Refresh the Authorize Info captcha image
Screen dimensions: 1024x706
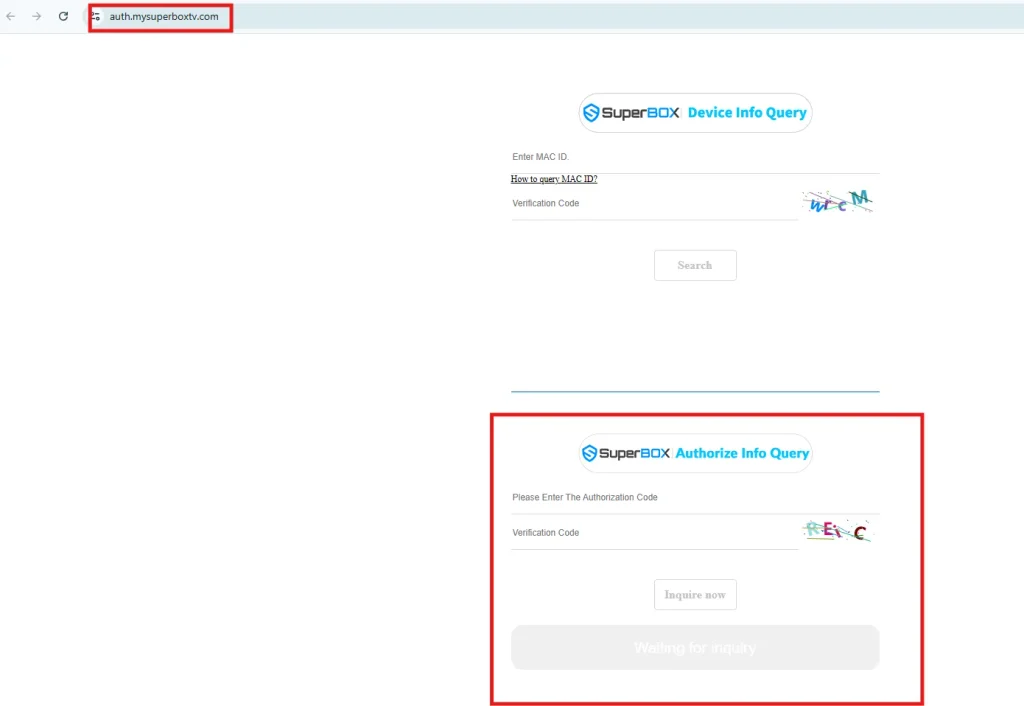point(838,531)
